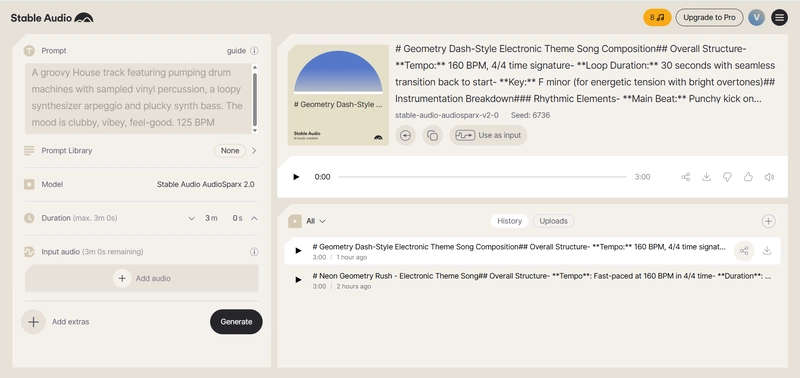Play the Neon Geometry Rush history track

(298, 280)
